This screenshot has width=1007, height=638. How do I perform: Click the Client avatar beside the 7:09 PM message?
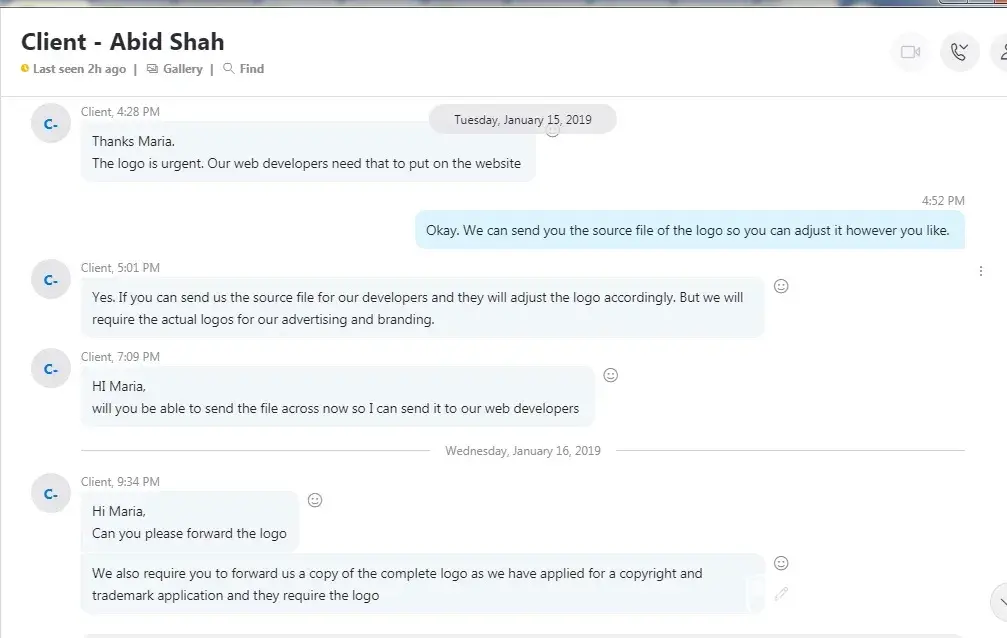coord(50,368)
